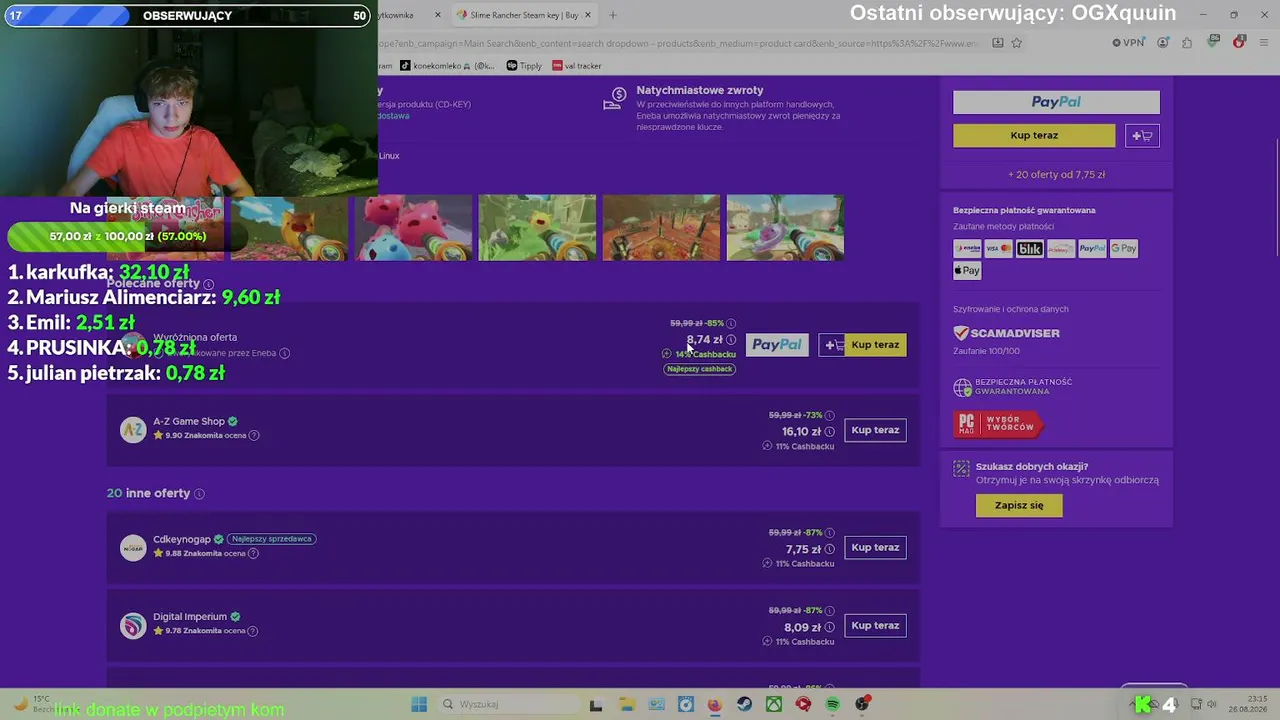Click the A-Z Game Shop seller logo
Screen dimensions: 1280x720
(133, 429)
